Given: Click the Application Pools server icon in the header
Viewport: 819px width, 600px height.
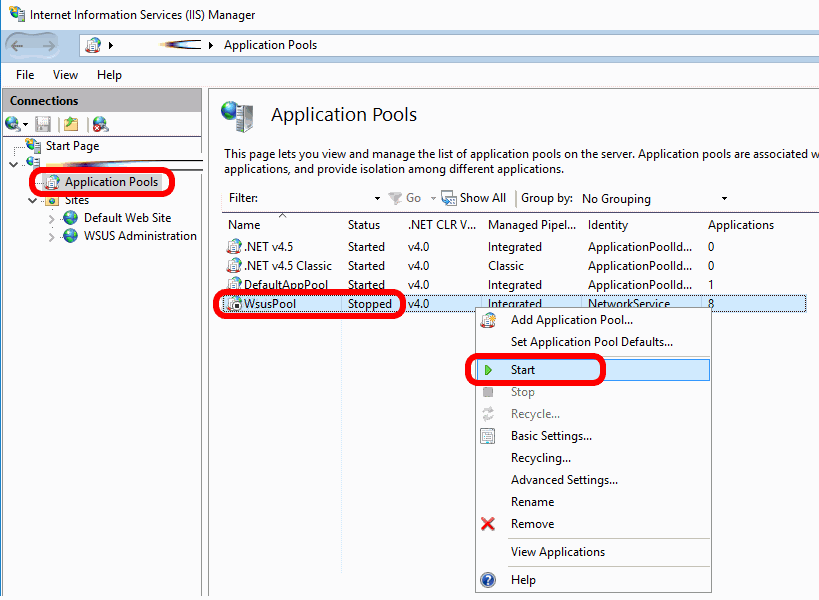Looking at the screenshot, I should click(238, 115).
